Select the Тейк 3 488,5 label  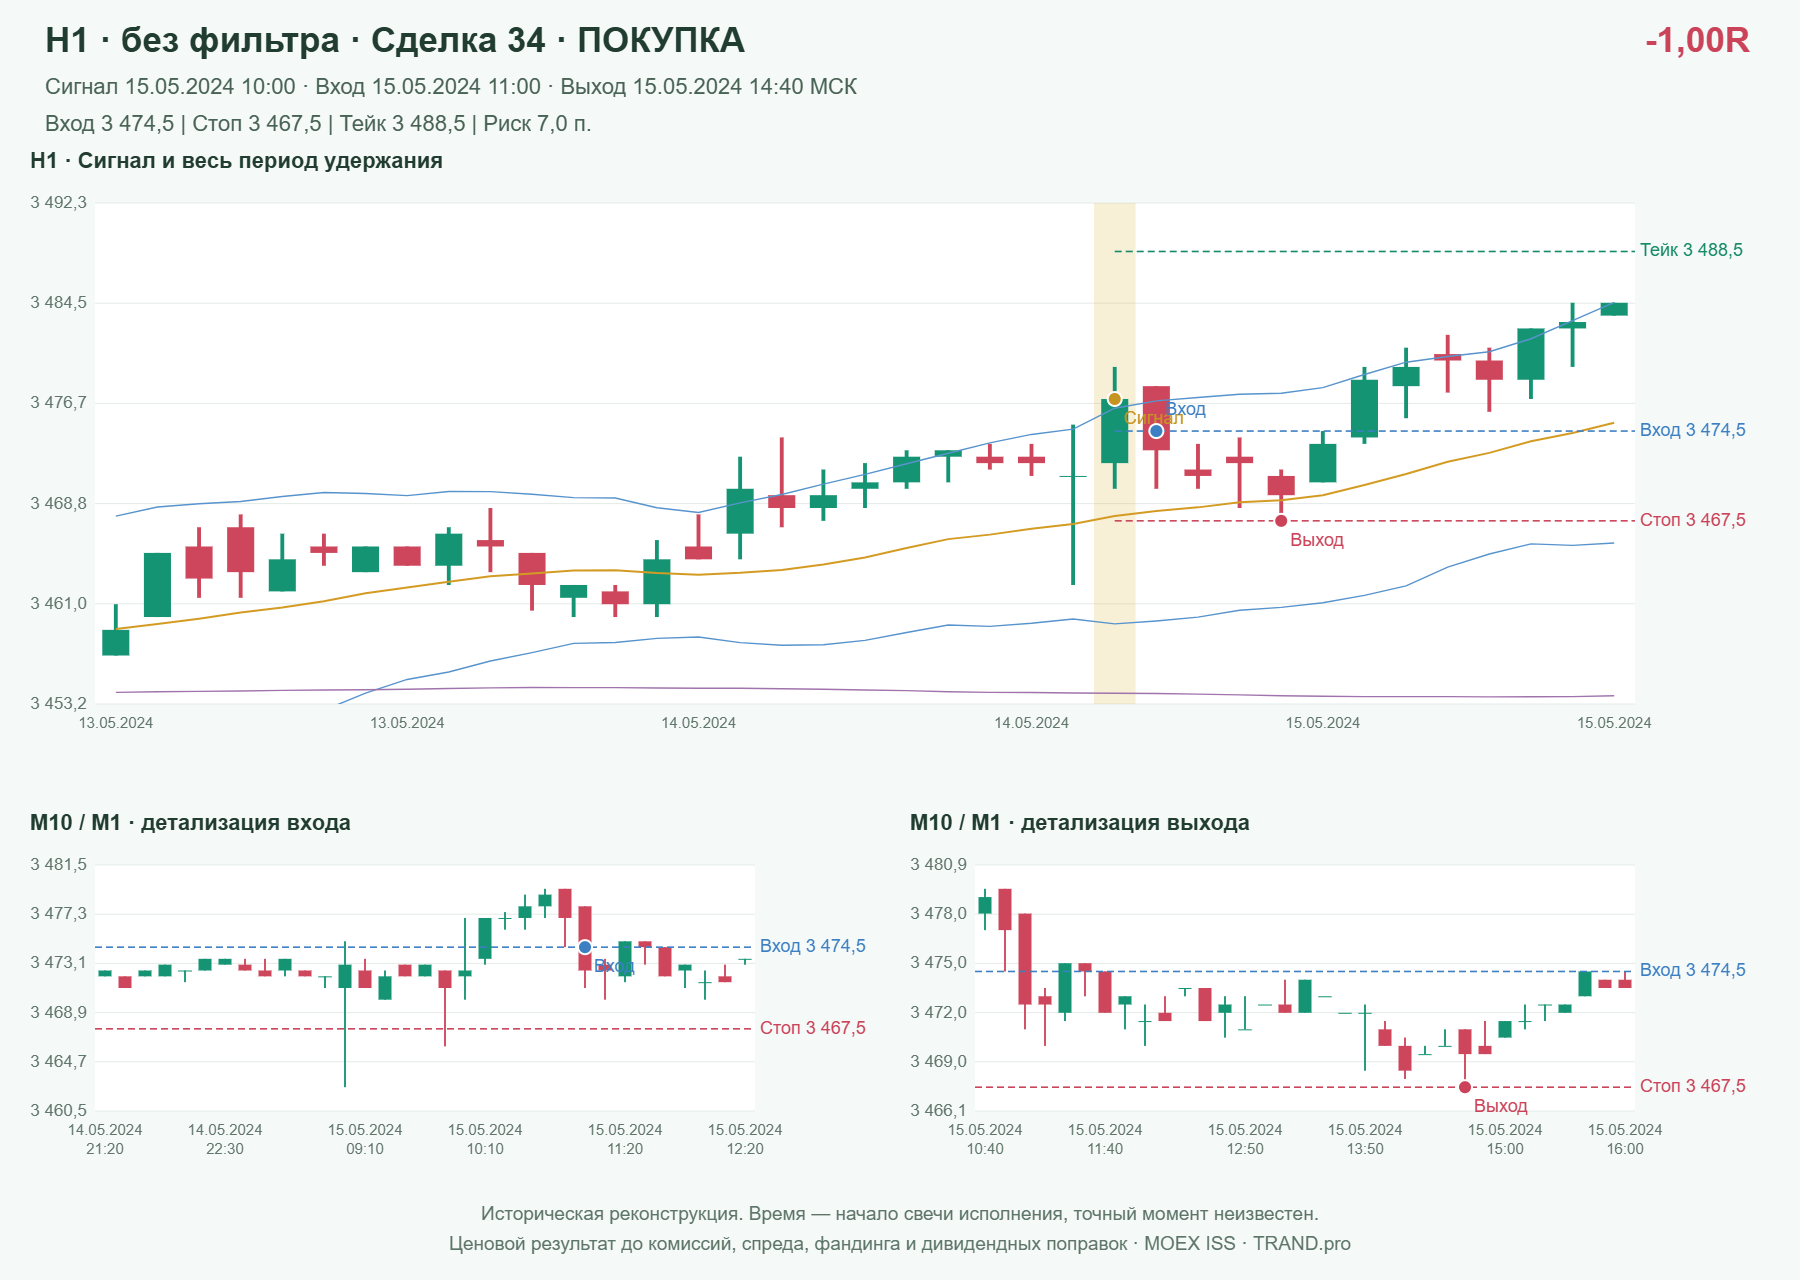[x=1691, y=250]
